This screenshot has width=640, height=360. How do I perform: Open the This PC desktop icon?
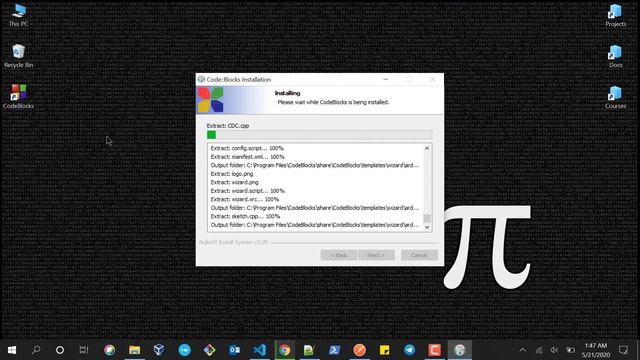[18, 15]
